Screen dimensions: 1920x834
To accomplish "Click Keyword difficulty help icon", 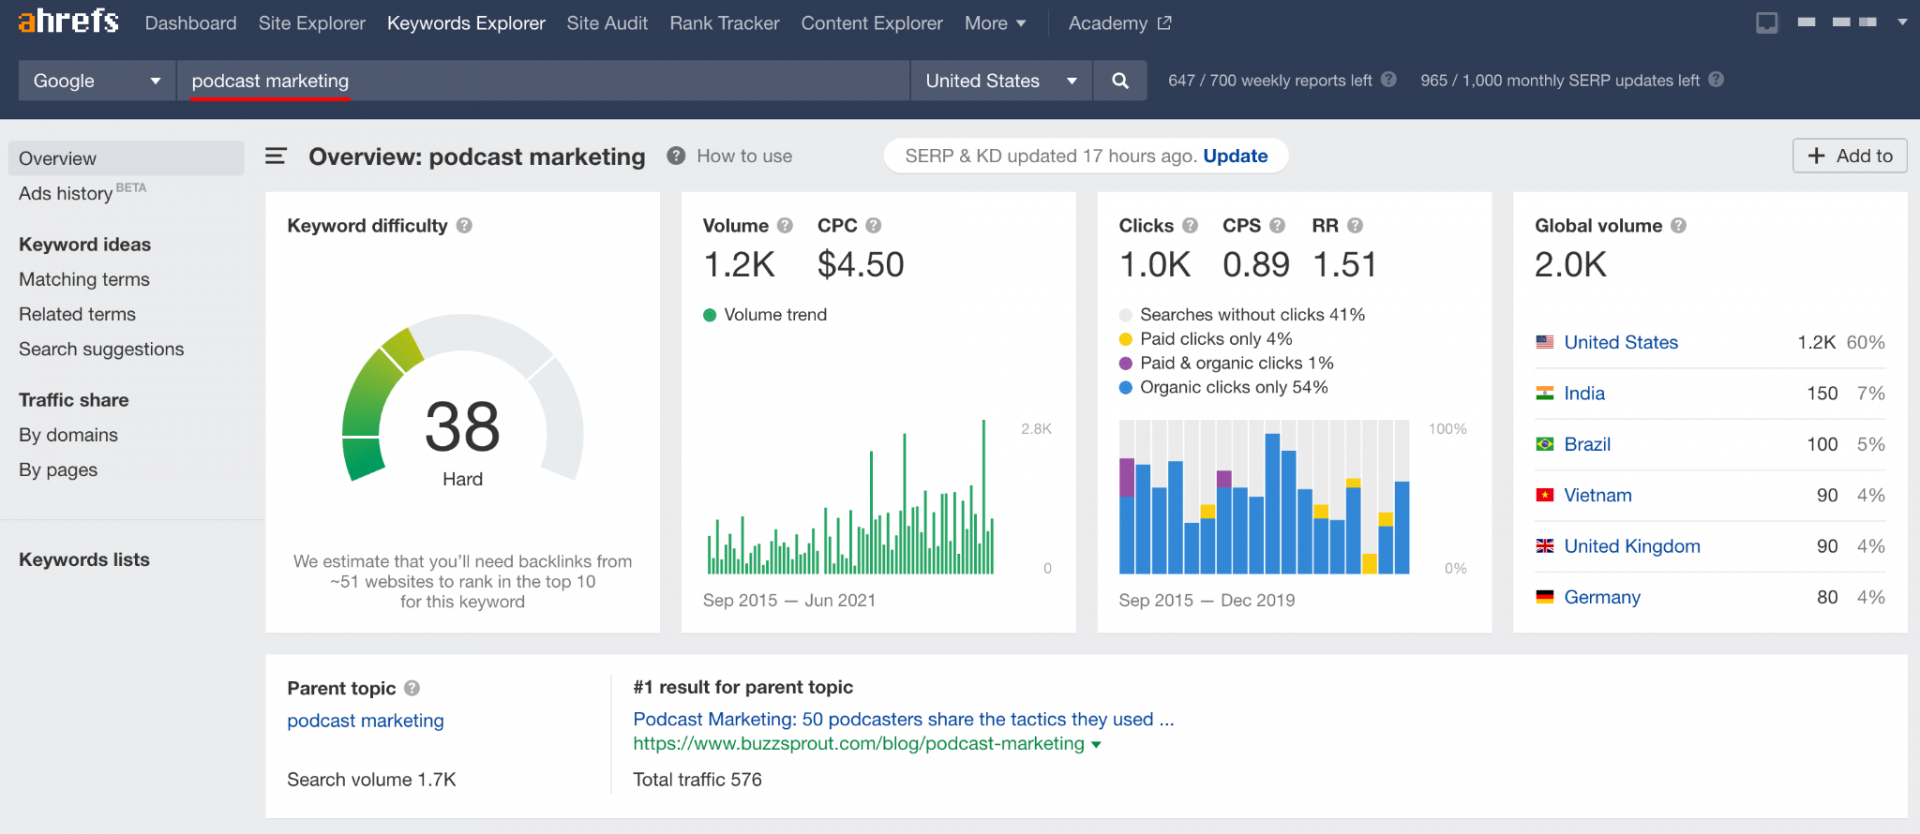I will coord(464,226).
